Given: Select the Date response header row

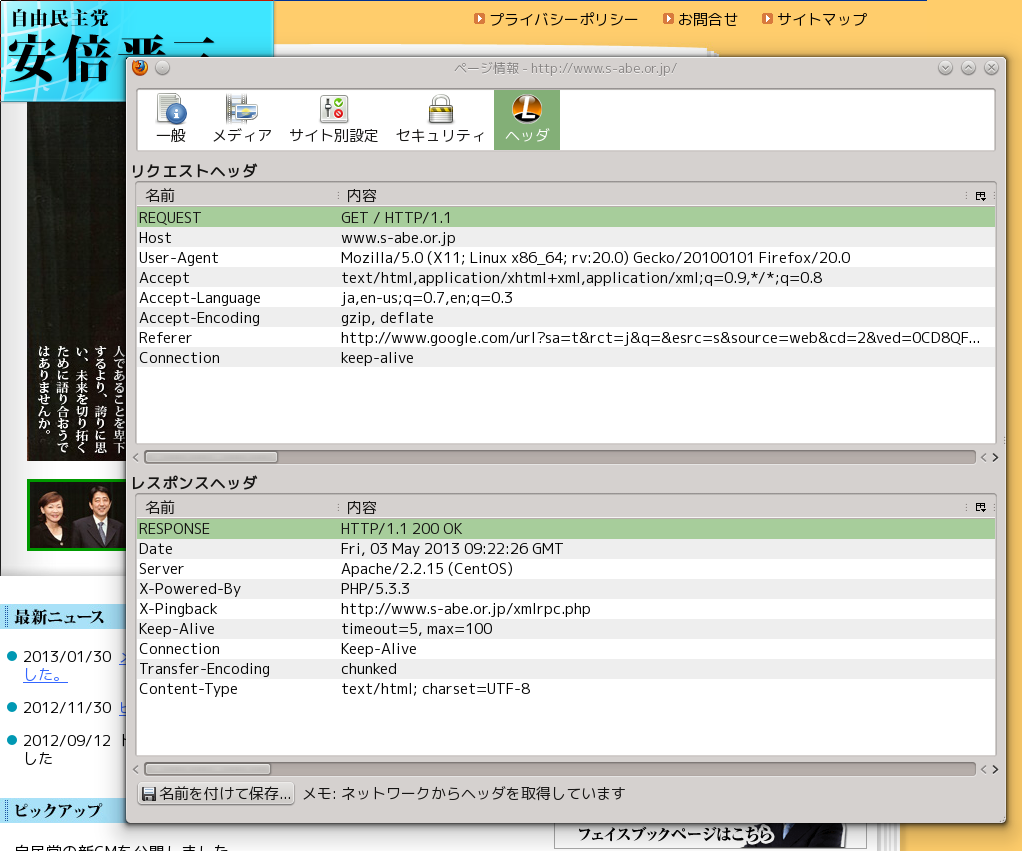Looking at the screenshot, I should (566, 549).
